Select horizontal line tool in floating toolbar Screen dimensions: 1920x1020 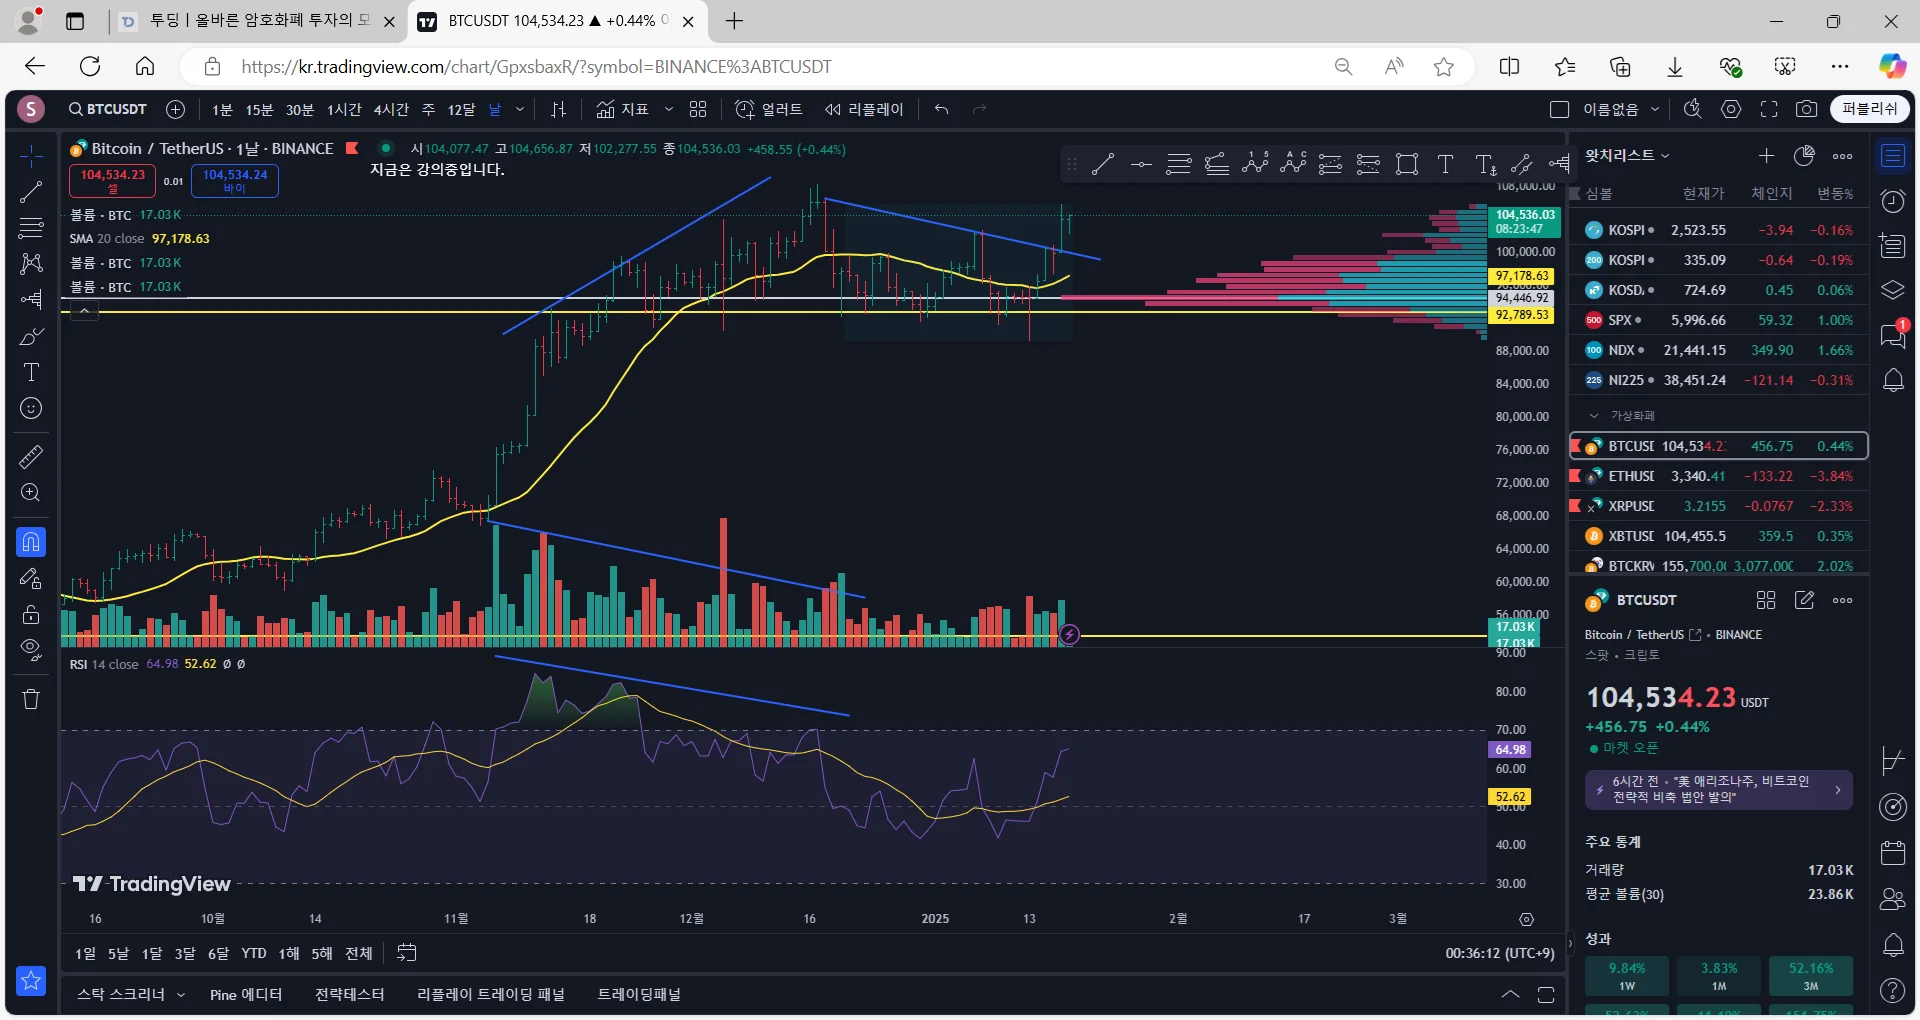pos(1141,165)
